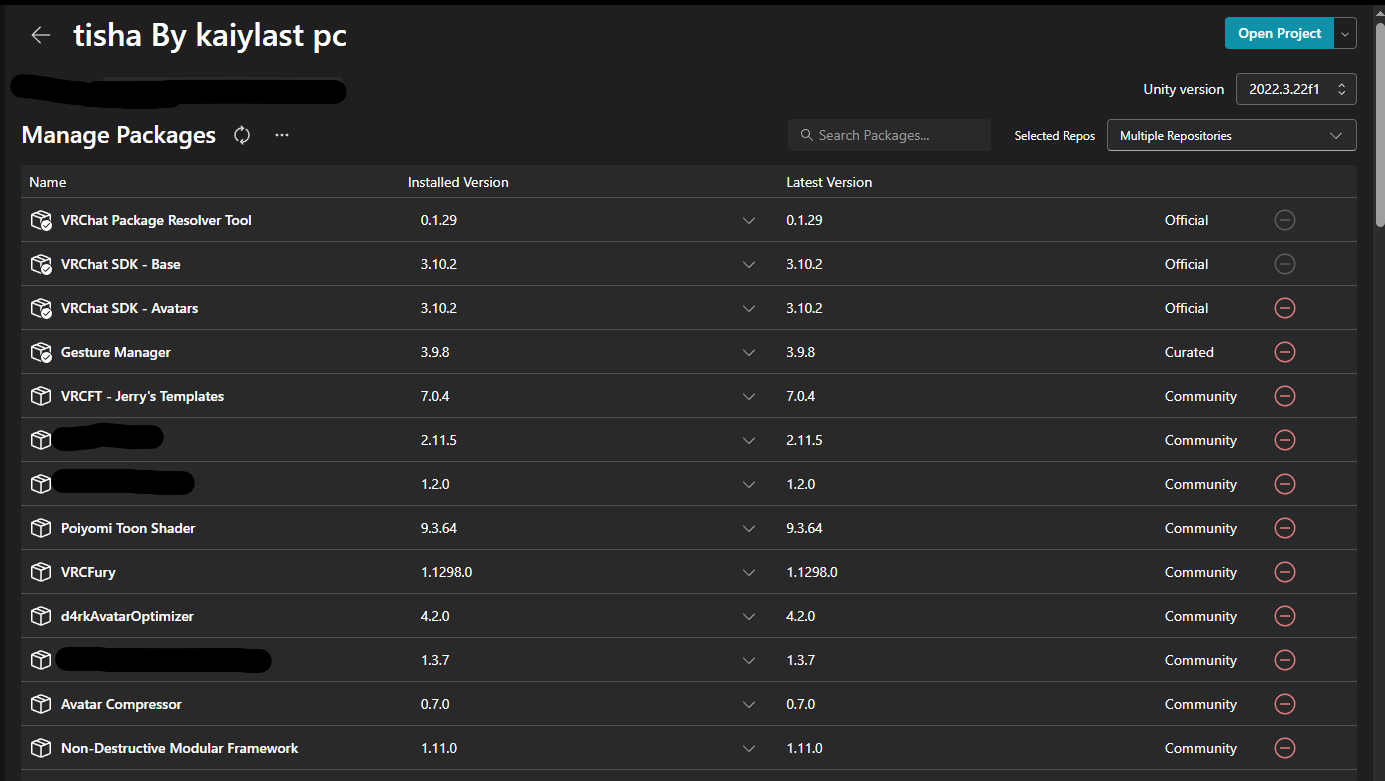
Task: Click the Latest Version column header
Action: (x=829, y=182)
